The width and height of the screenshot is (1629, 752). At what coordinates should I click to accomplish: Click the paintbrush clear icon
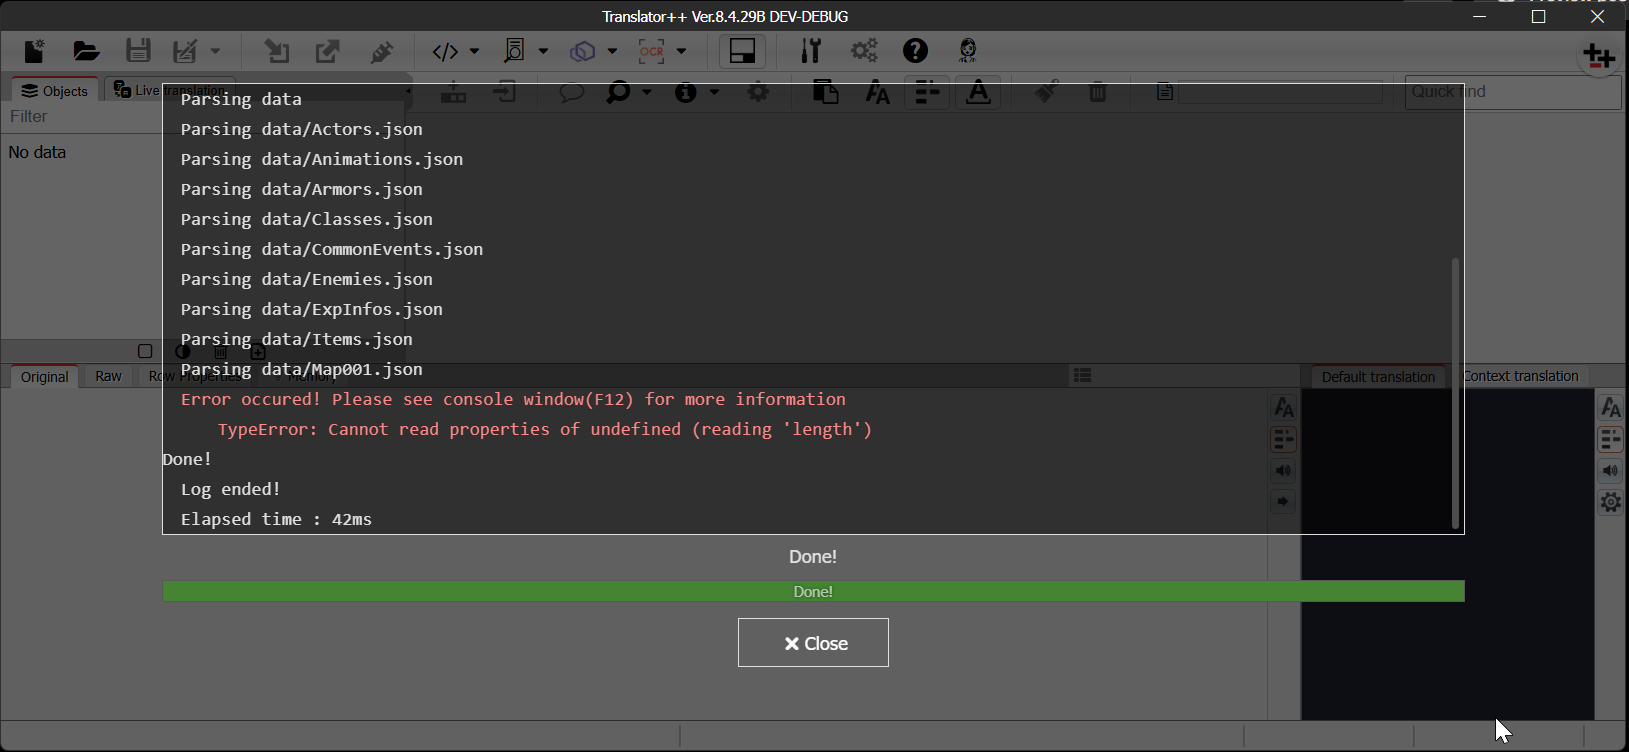[x=1046, y=93]
